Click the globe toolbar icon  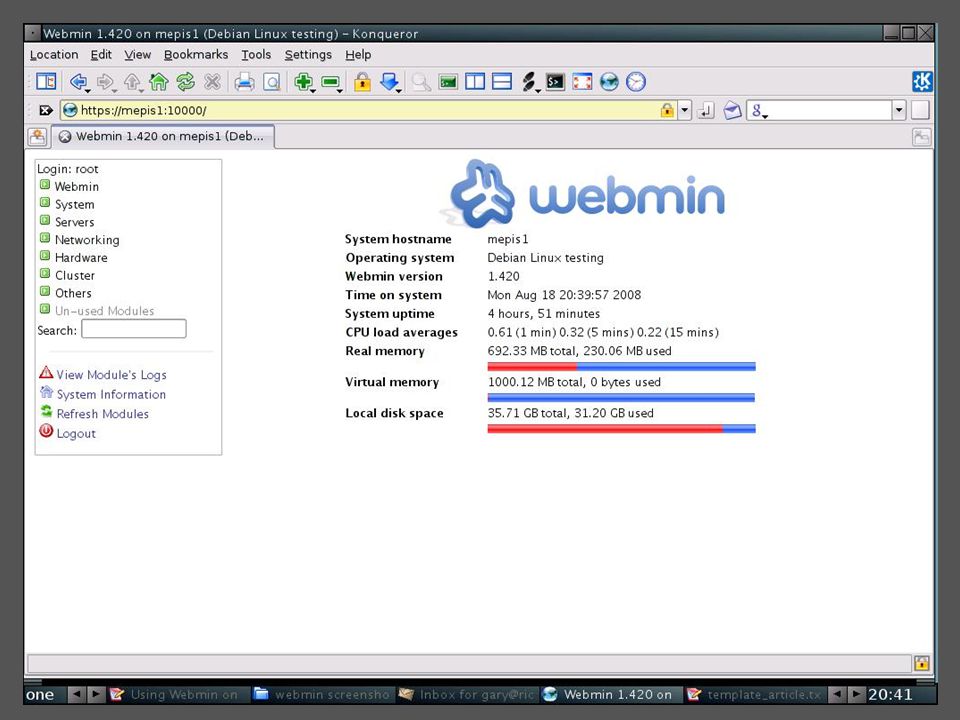pyautogui.click(x=609, y=81)
